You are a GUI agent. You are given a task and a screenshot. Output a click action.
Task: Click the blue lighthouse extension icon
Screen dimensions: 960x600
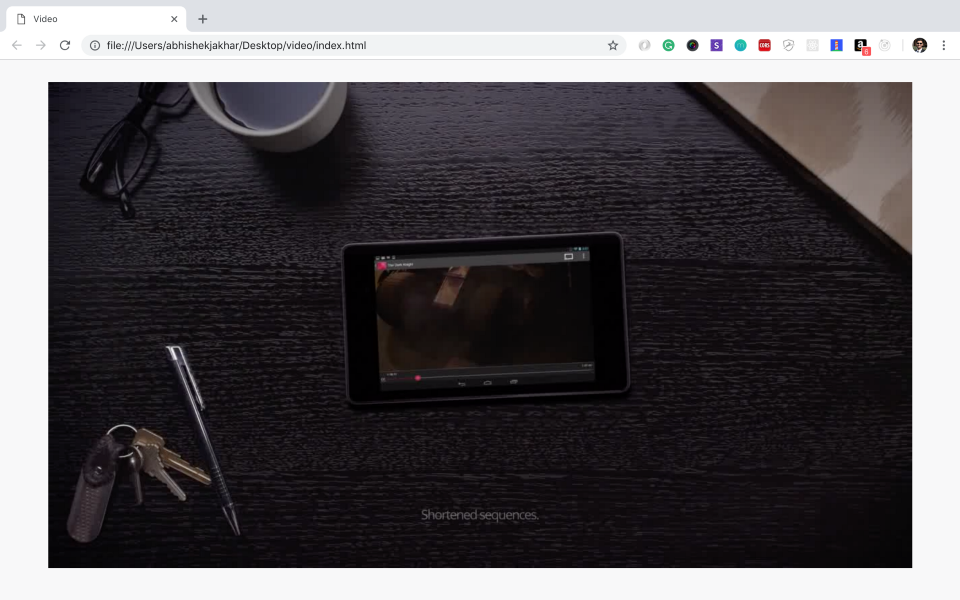tap(836, 45)
